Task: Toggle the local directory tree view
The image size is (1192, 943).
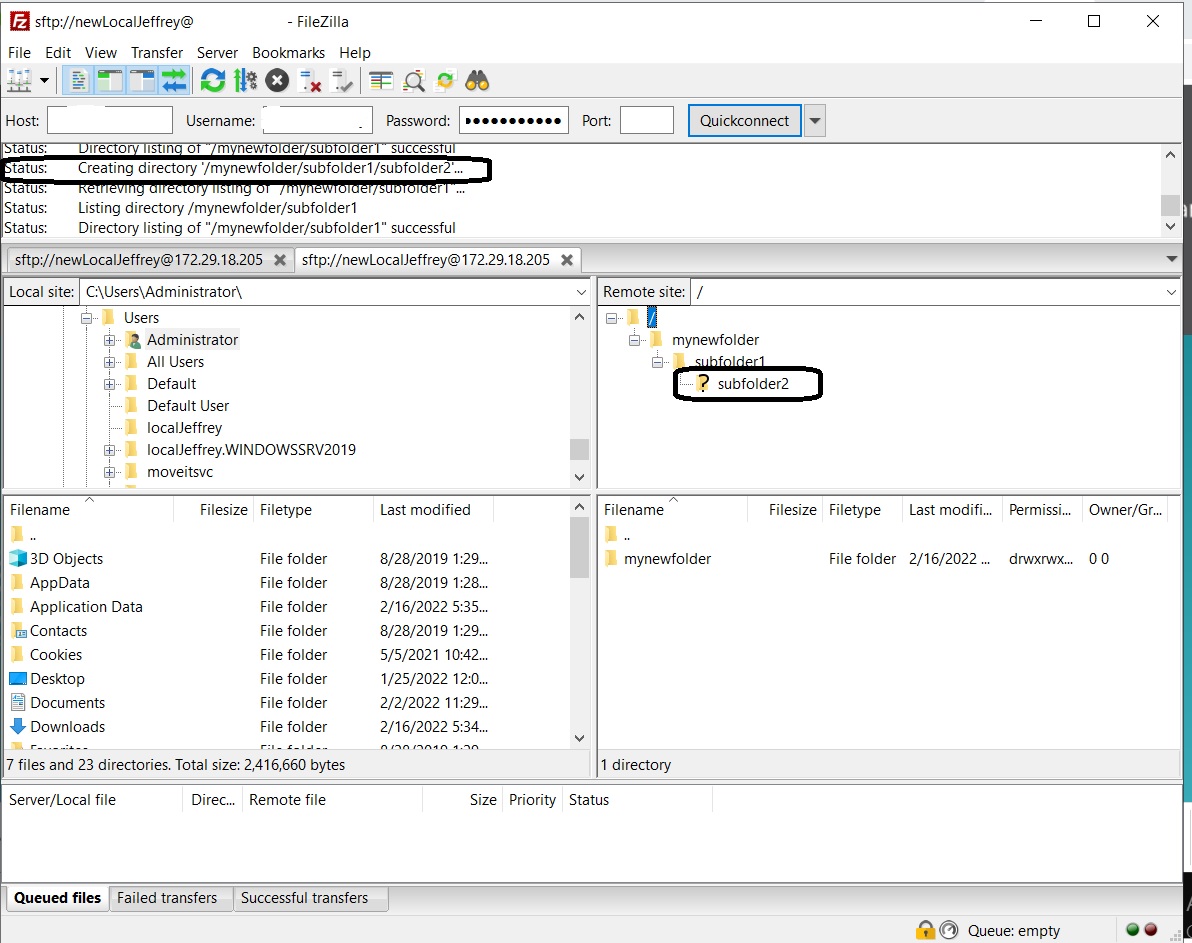Action: [110, 80]
